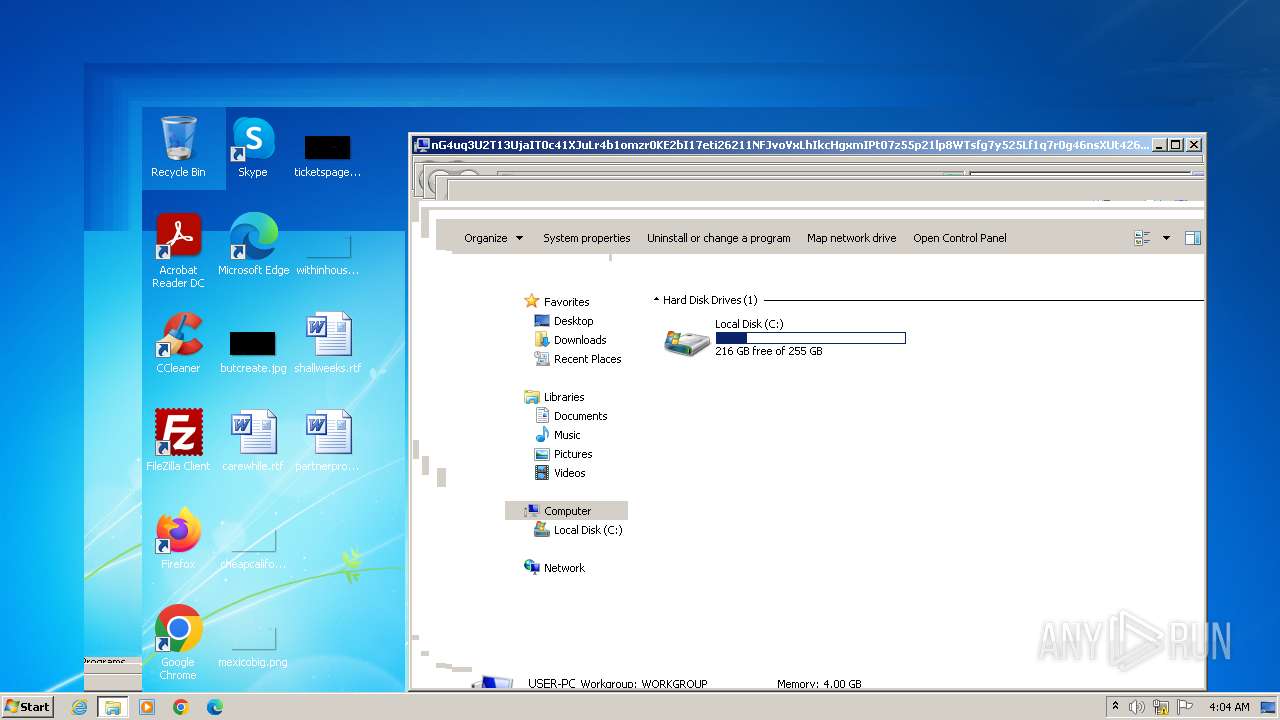This screenshot has height=720, width=1280.
Task: Click the network status tray icon
Action: pos(1161,707)
